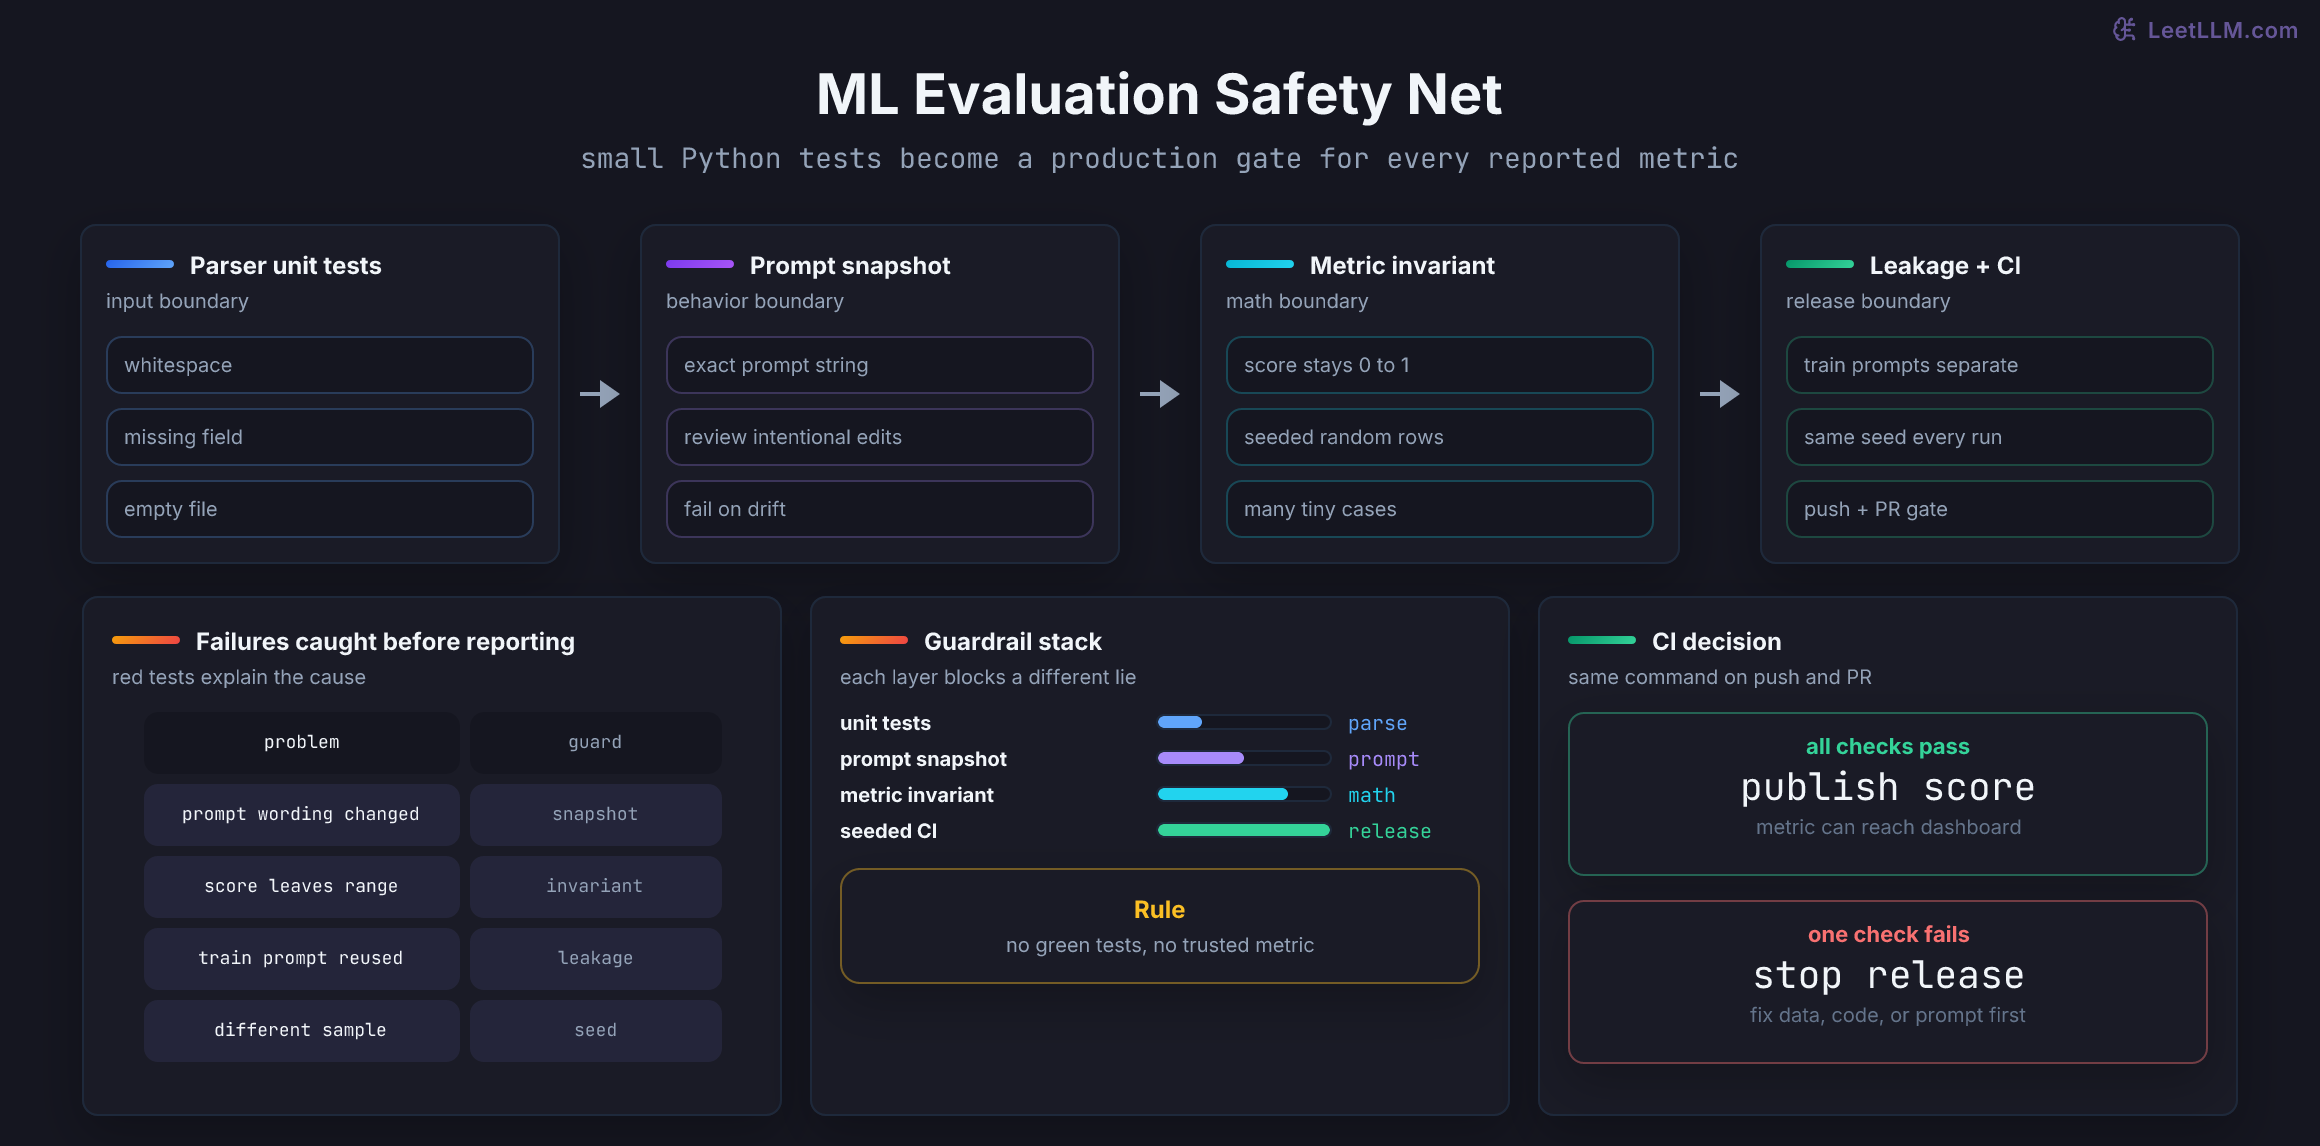Click the many tiny cases box
2320x1146 pixels.
tap(1440, 509)
